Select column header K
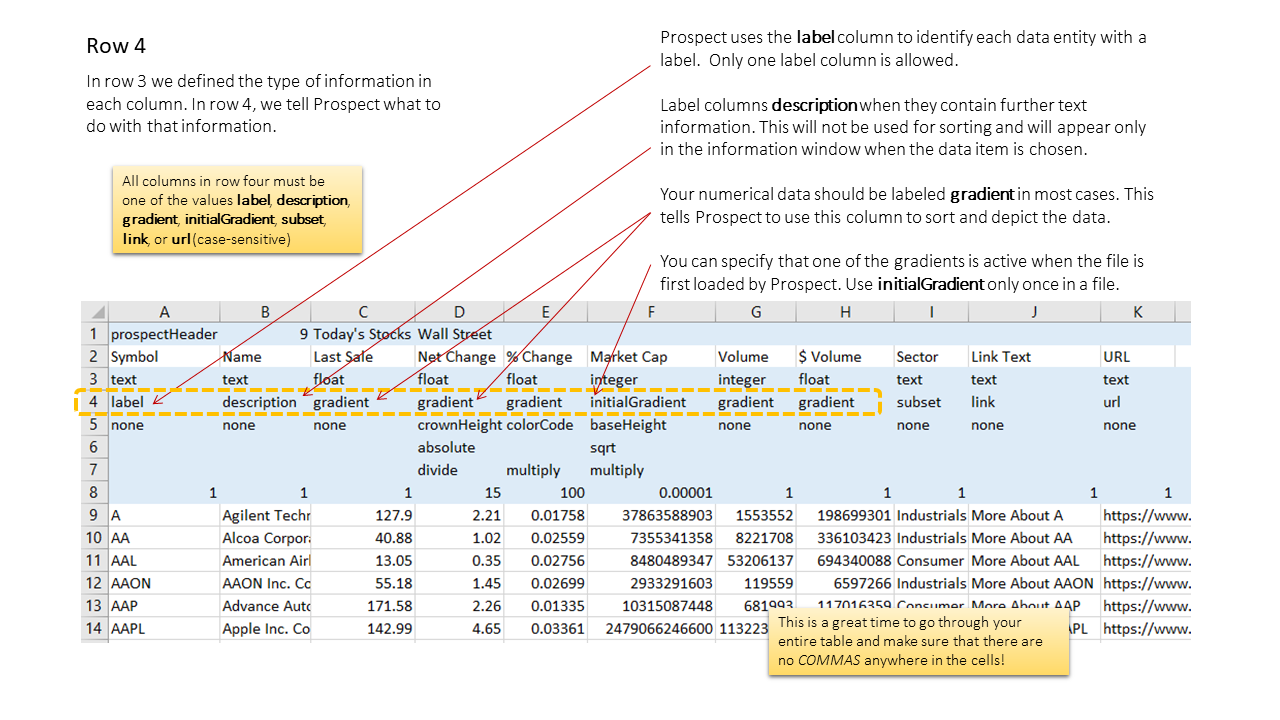 point(1138,312)
